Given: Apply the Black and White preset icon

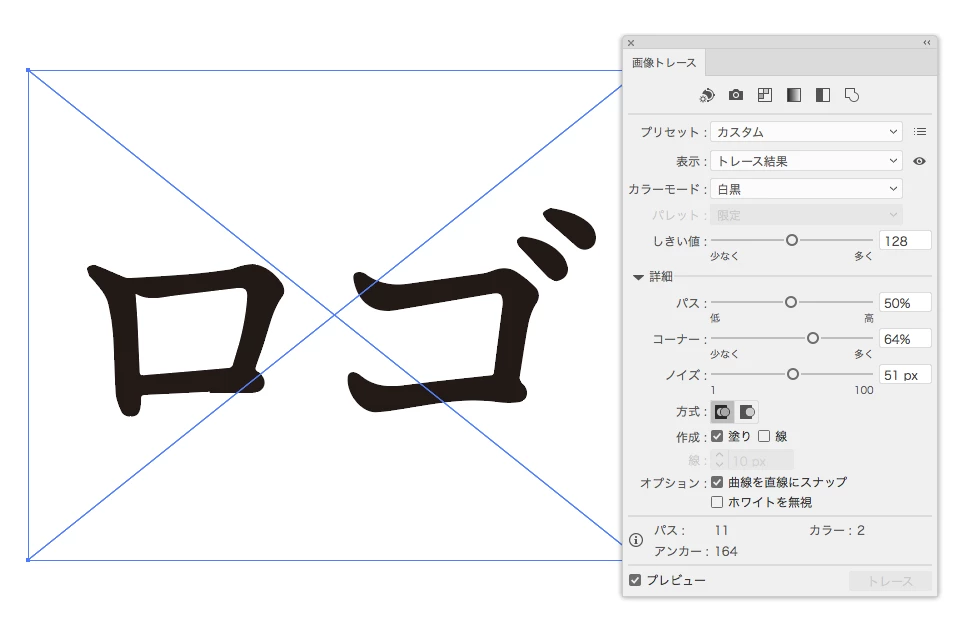Looking at the screenshot, I should coord(823,95).
